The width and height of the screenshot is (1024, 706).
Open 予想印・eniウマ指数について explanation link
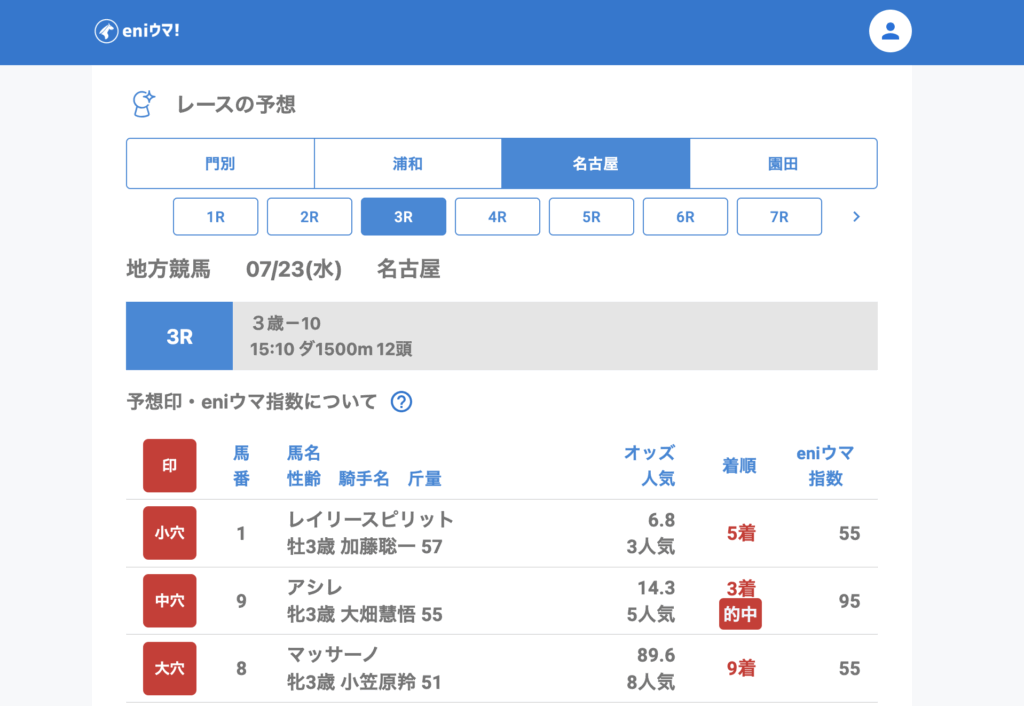[252, 402]
